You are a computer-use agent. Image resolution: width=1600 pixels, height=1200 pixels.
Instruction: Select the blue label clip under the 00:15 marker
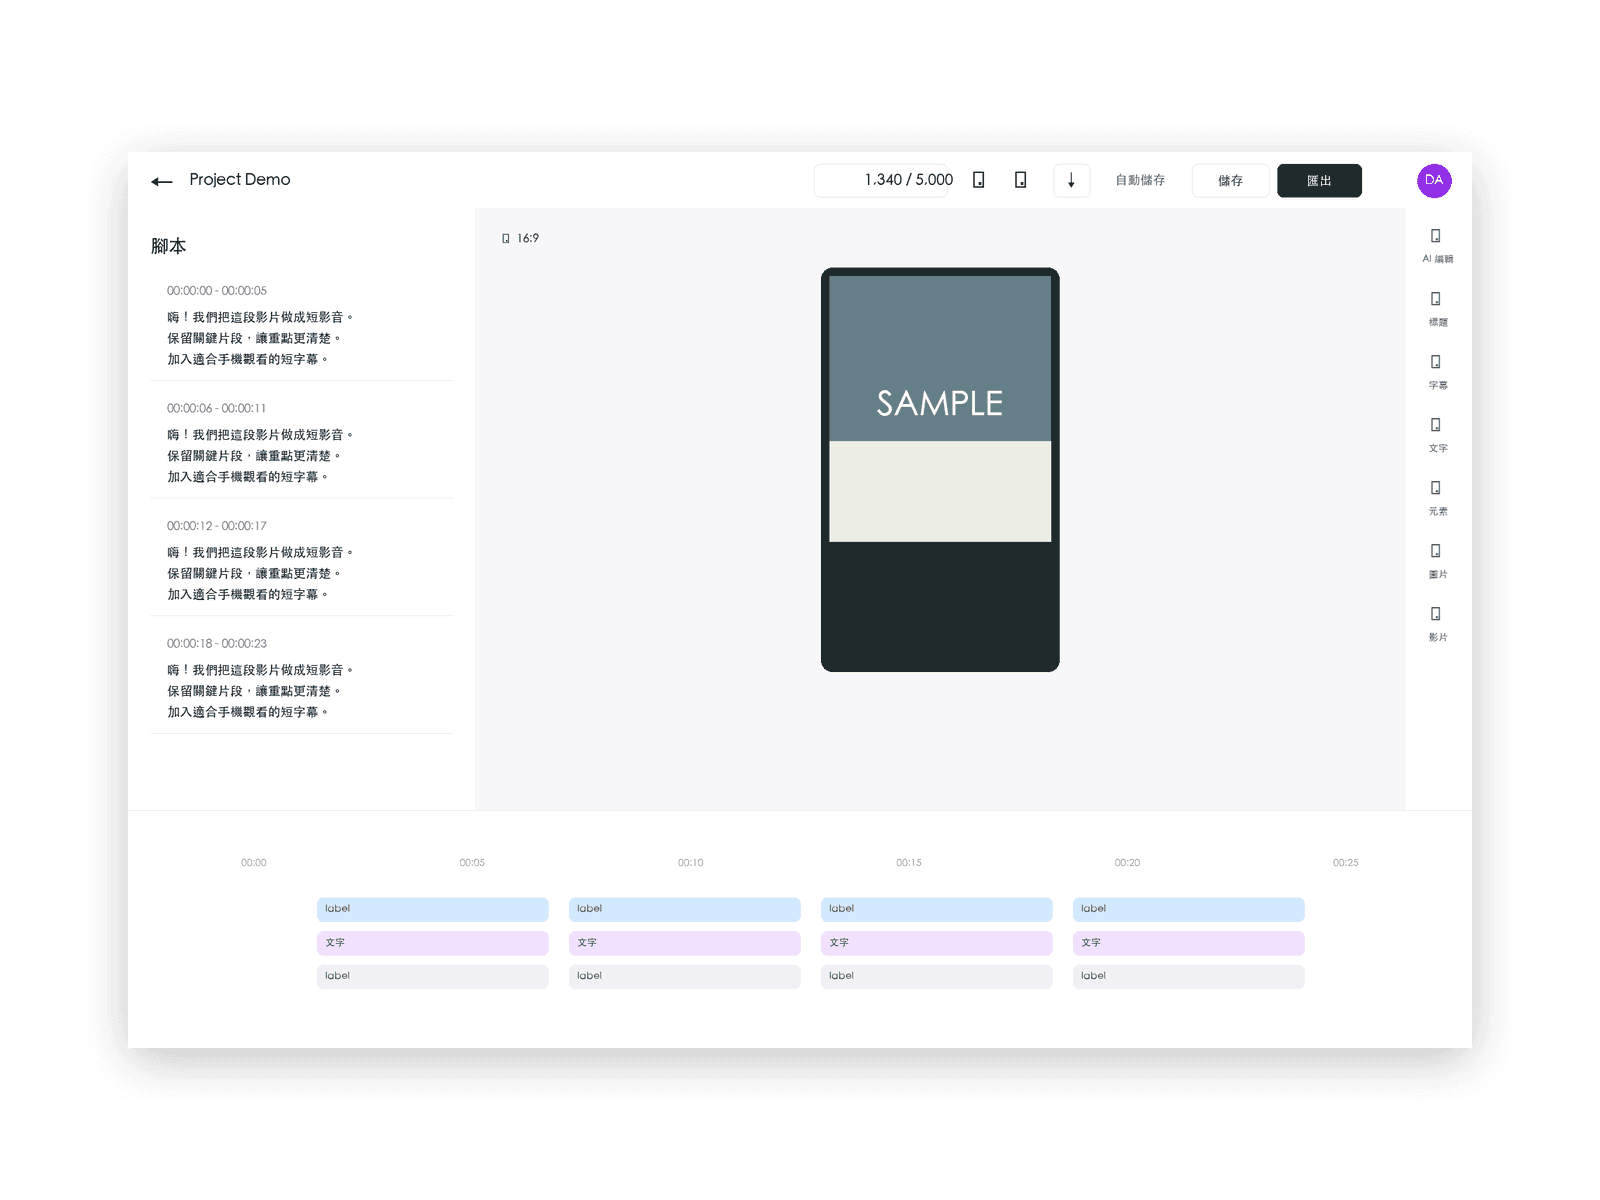point(937,909)
